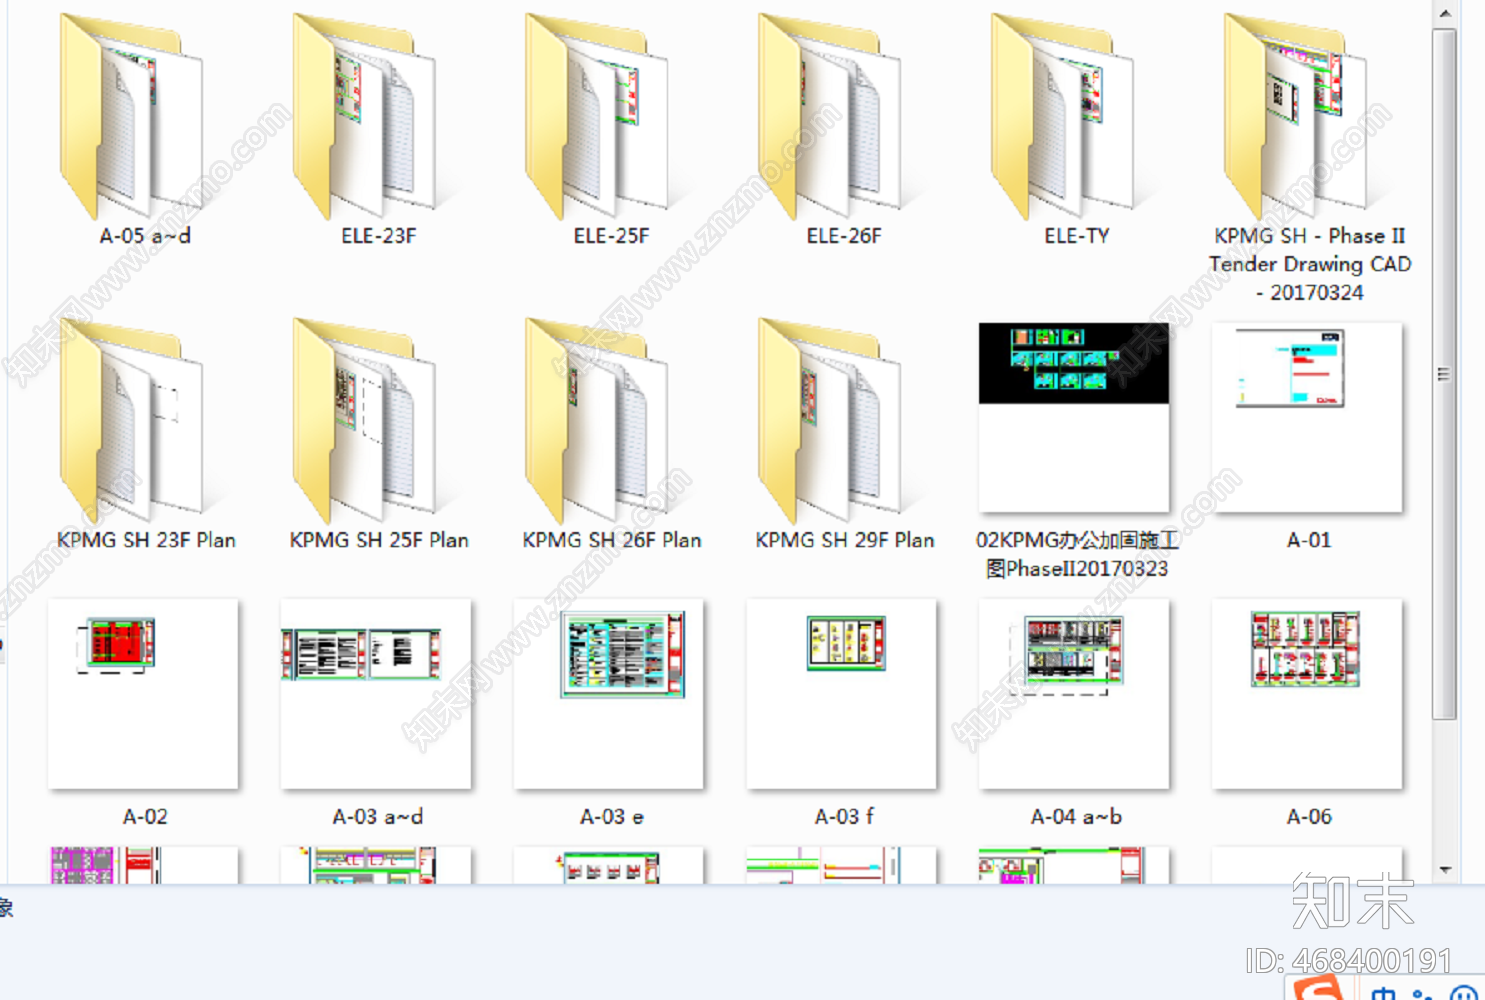Select the A-03 f drawing file
Viewport: 1485px width, 1000px height.
click(842, 694)
